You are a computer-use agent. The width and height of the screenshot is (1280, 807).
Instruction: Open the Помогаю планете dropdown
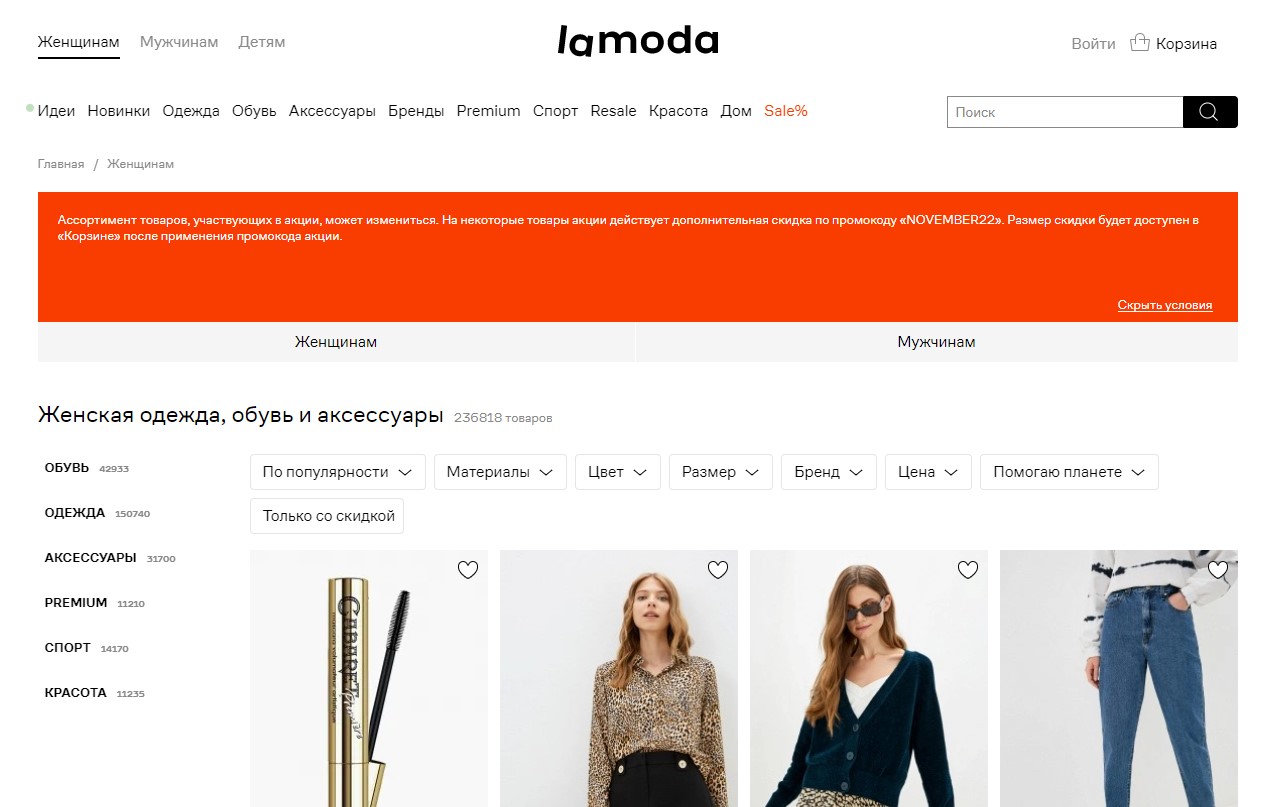pyautogui.click(x=1069, y=472)
